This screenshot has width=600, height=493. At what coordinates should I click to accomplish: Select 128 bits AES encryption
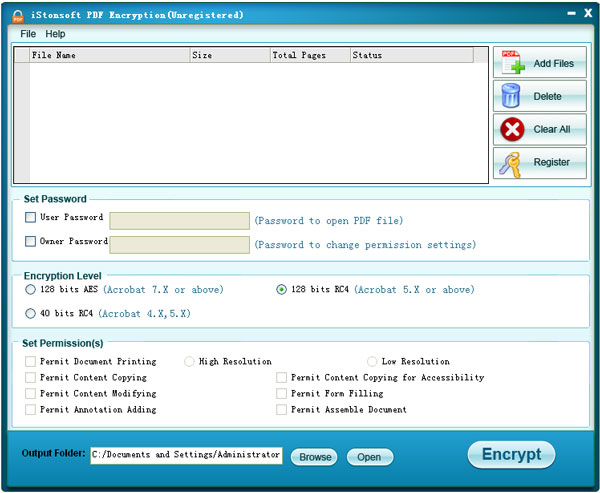coord(30,290)
